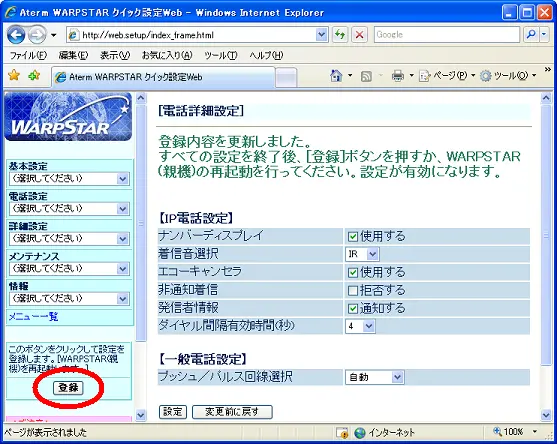Click the status bar security popup-blocker icon

tap(342, 433)
